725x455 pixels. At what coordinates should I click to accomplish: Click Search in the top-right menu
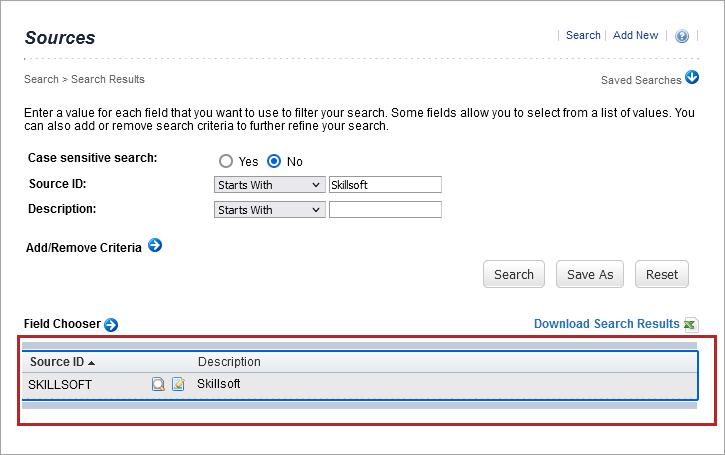583,35
